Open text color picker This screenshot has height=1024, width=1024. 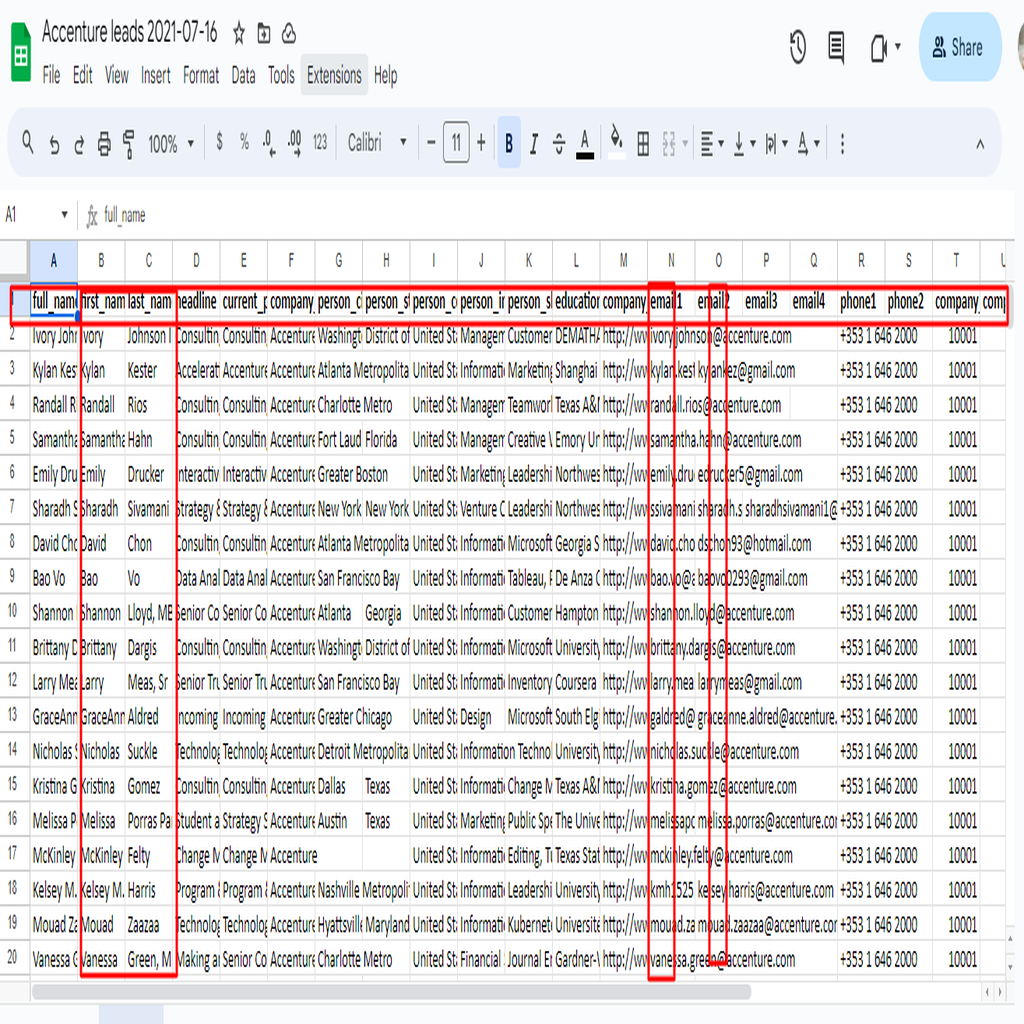click(x=585, y=144)
